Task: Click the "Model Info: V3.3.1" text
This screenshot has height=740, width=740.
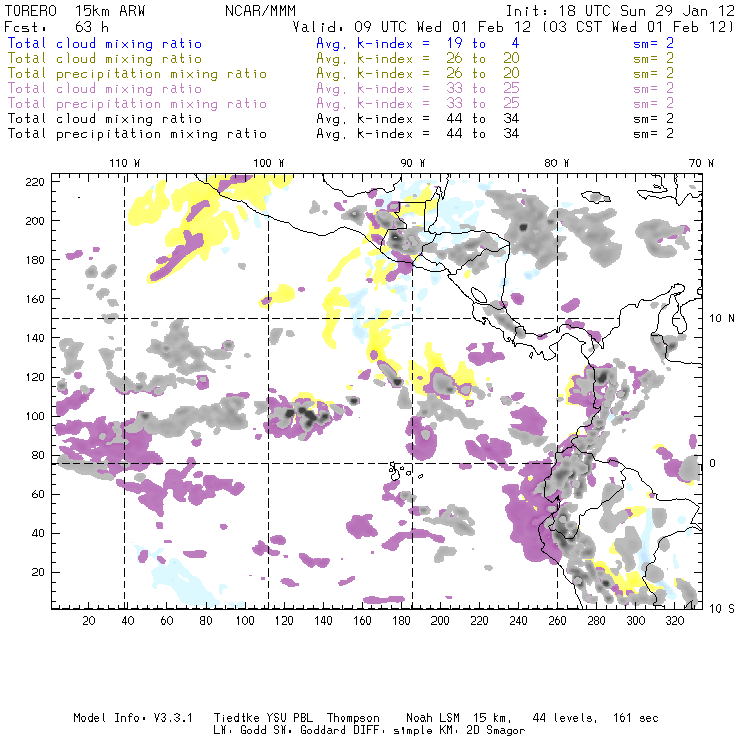Action: pos(133,718)
